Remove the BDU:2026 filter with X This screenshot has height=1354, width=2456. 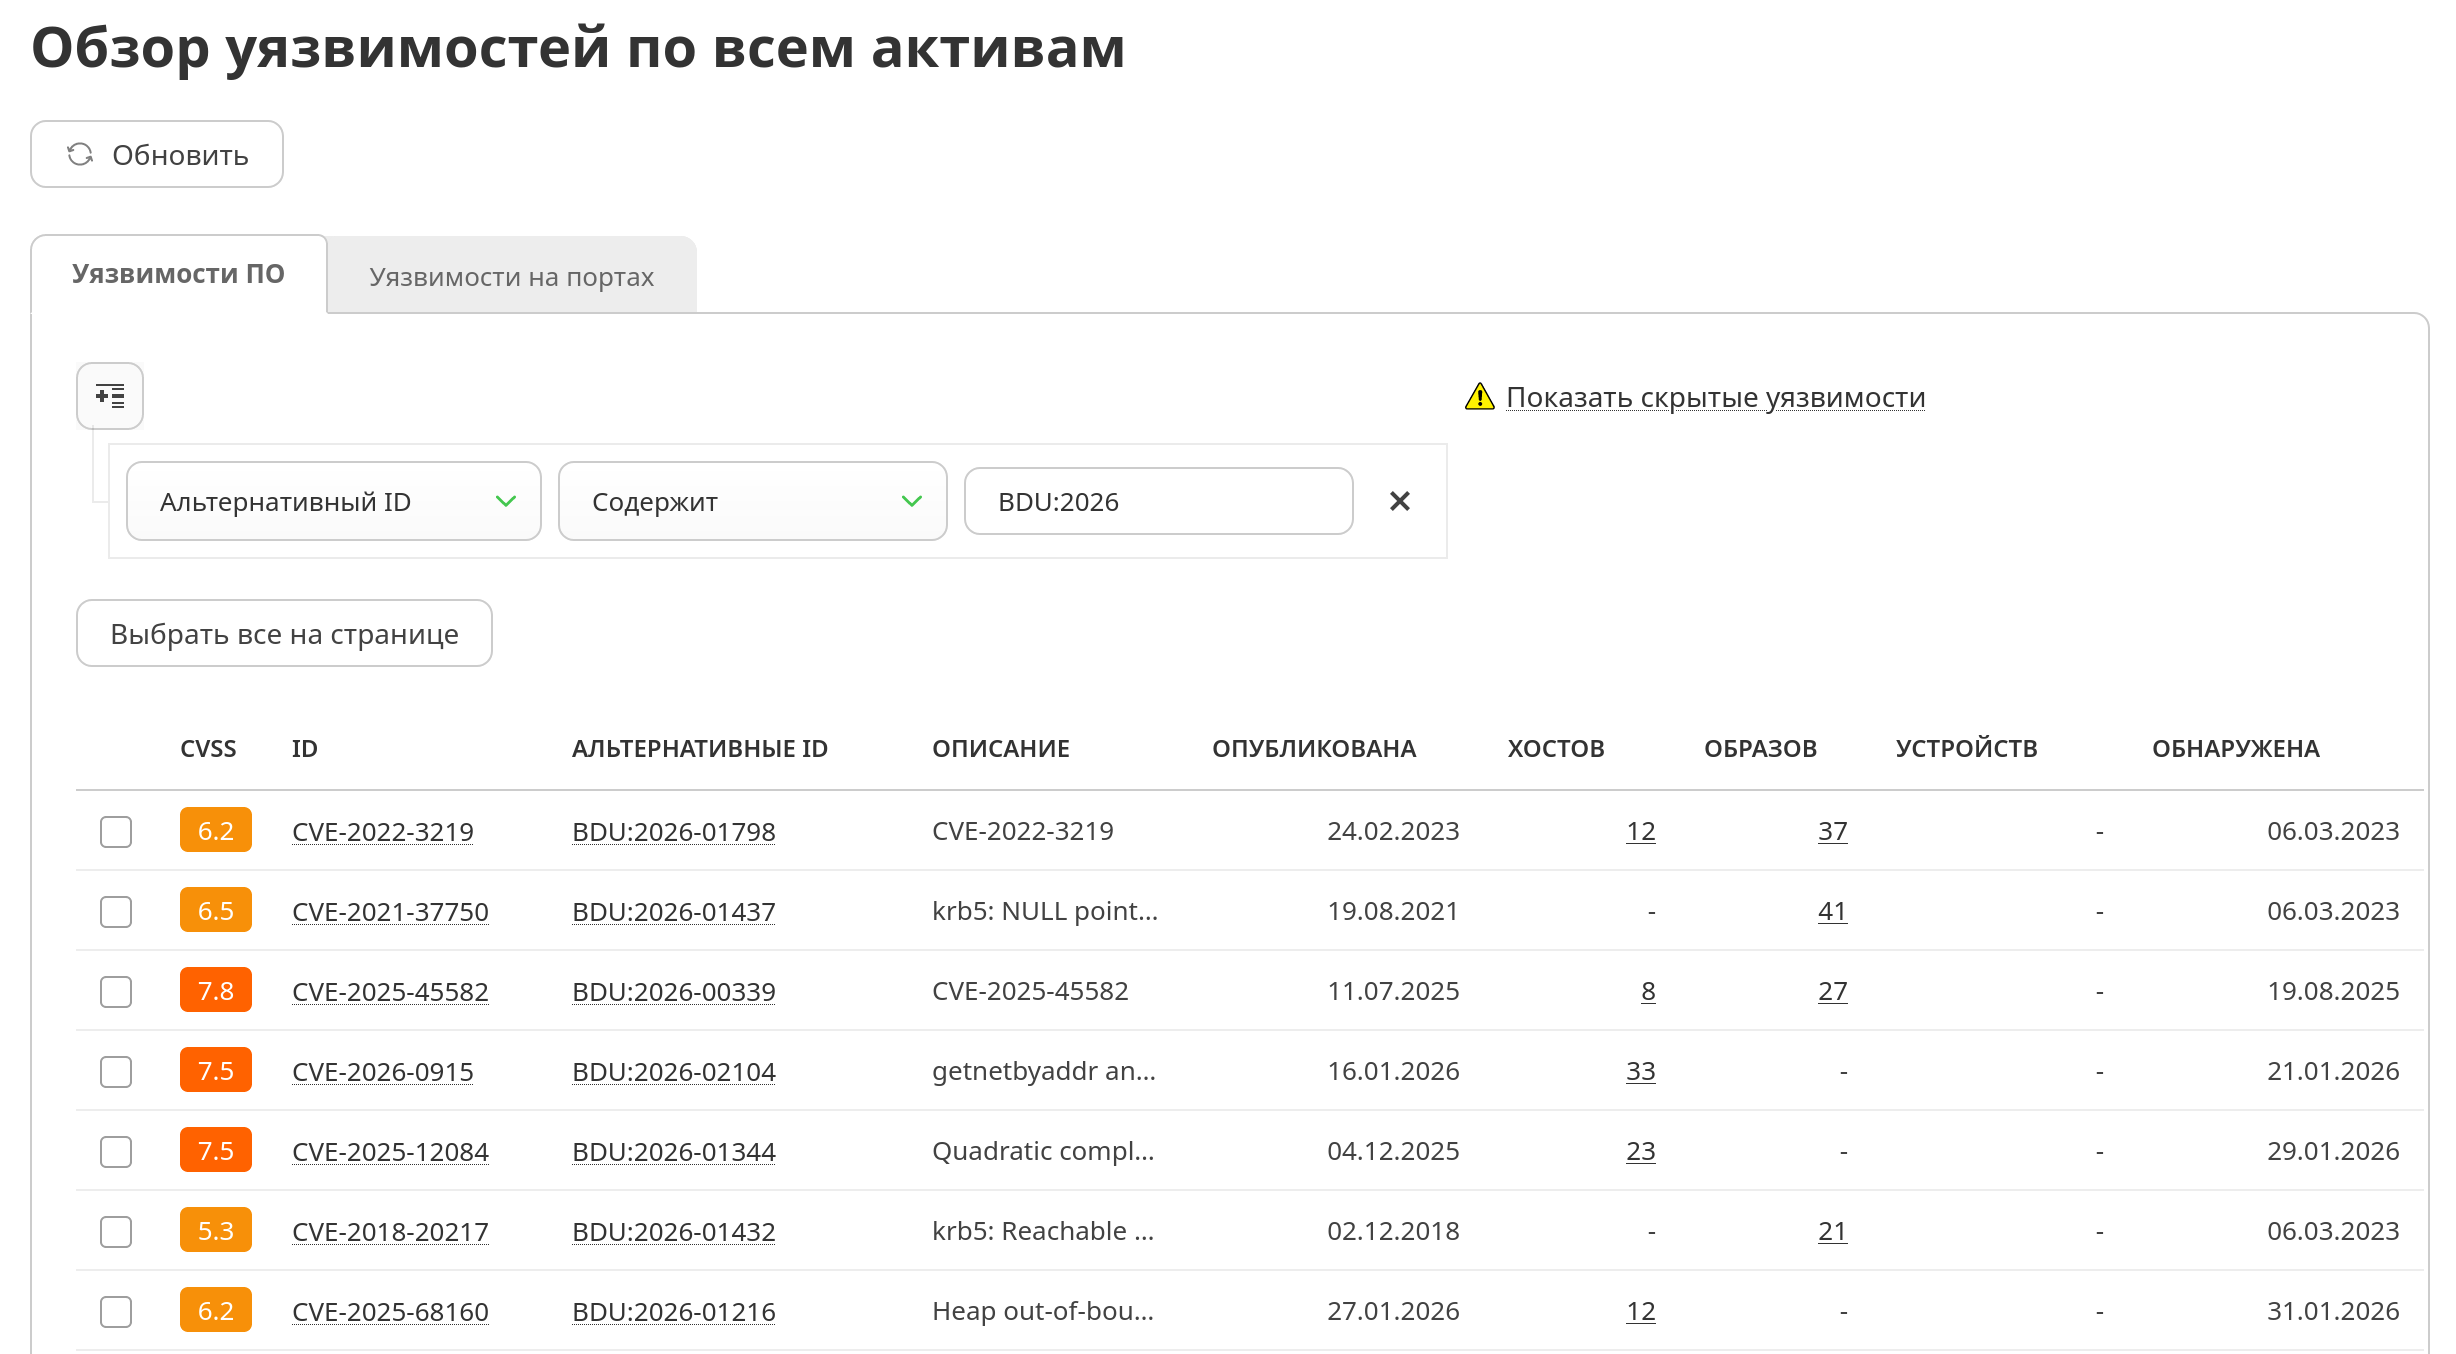click(1399, 501)
